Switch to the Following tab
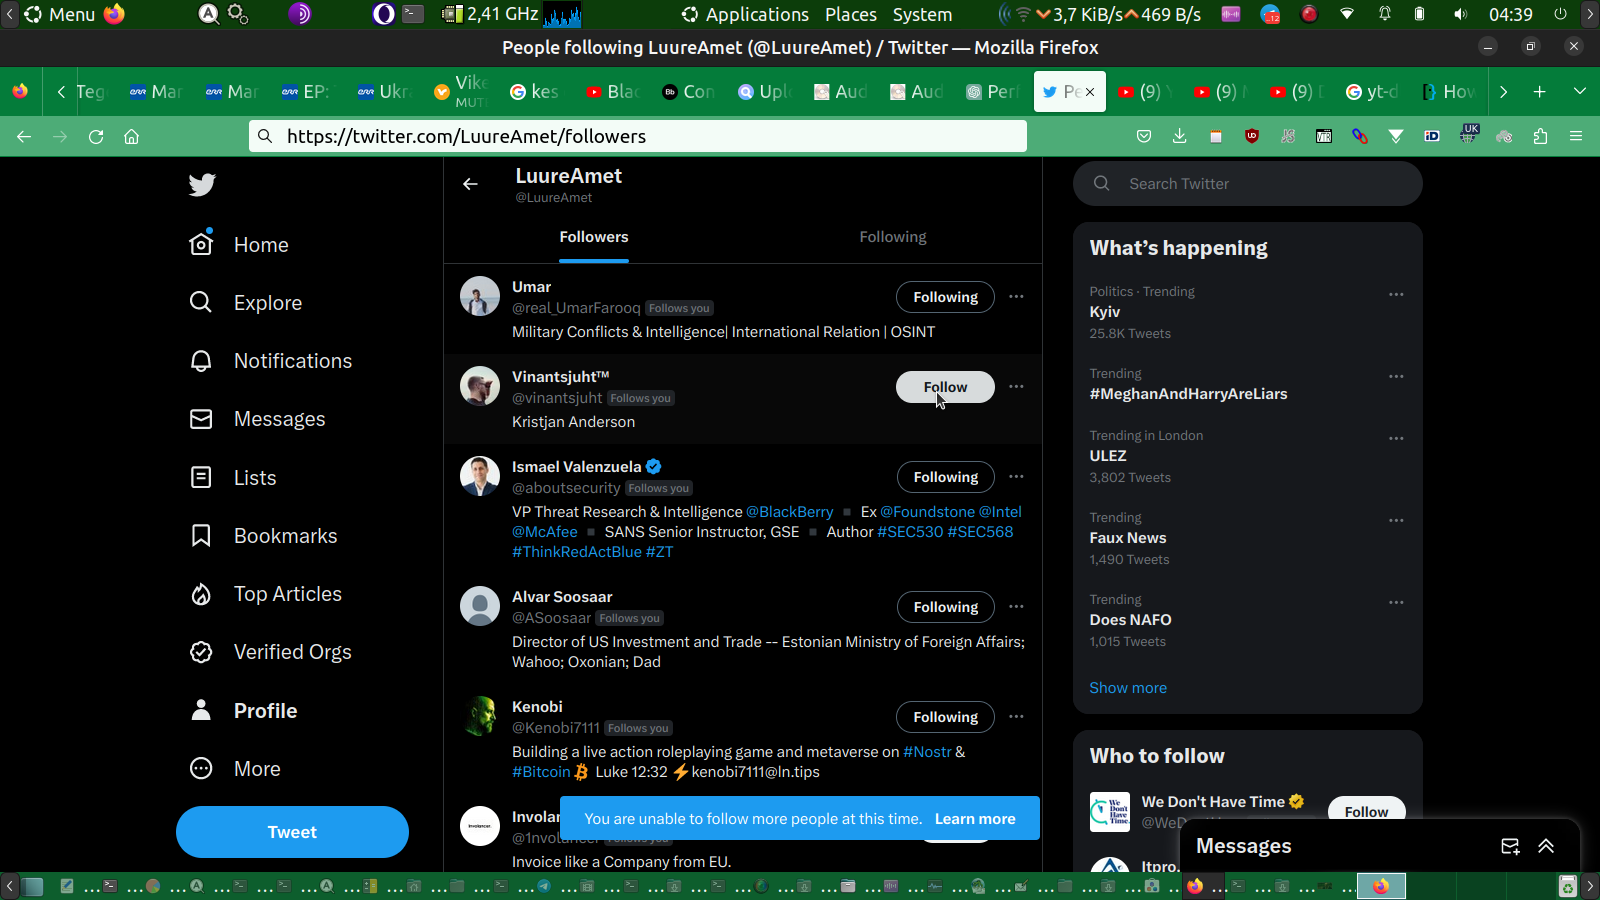 (x=893, y=238)
